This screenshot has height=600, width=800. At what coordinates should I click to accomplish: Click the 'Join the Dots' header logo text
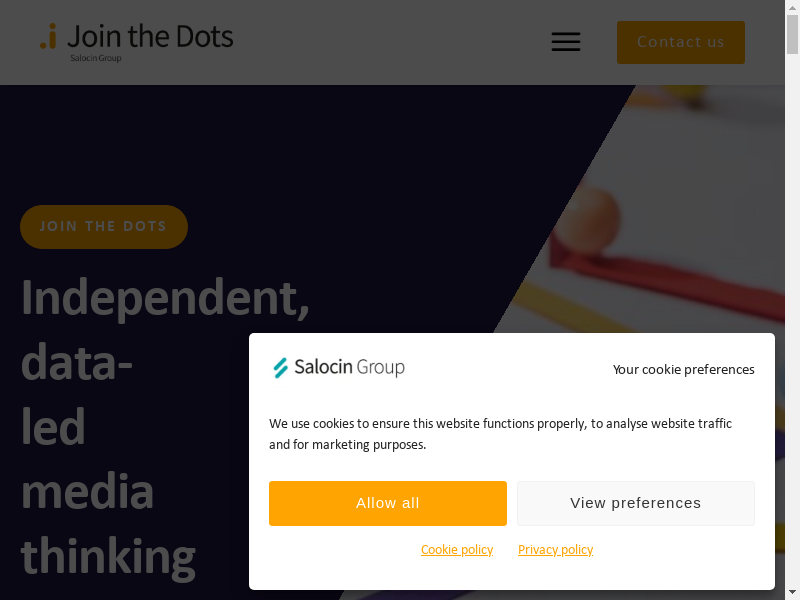150,37
